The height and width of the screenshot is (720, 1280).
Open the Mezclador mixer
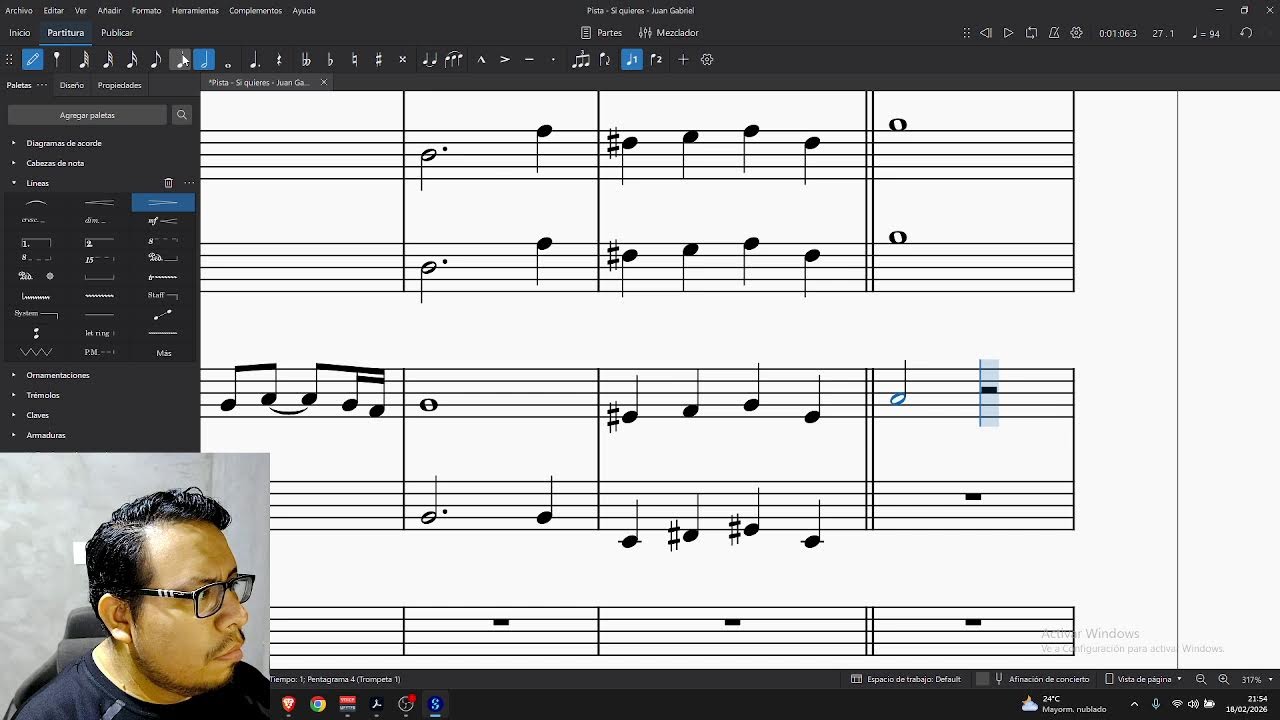coord(669,33)
